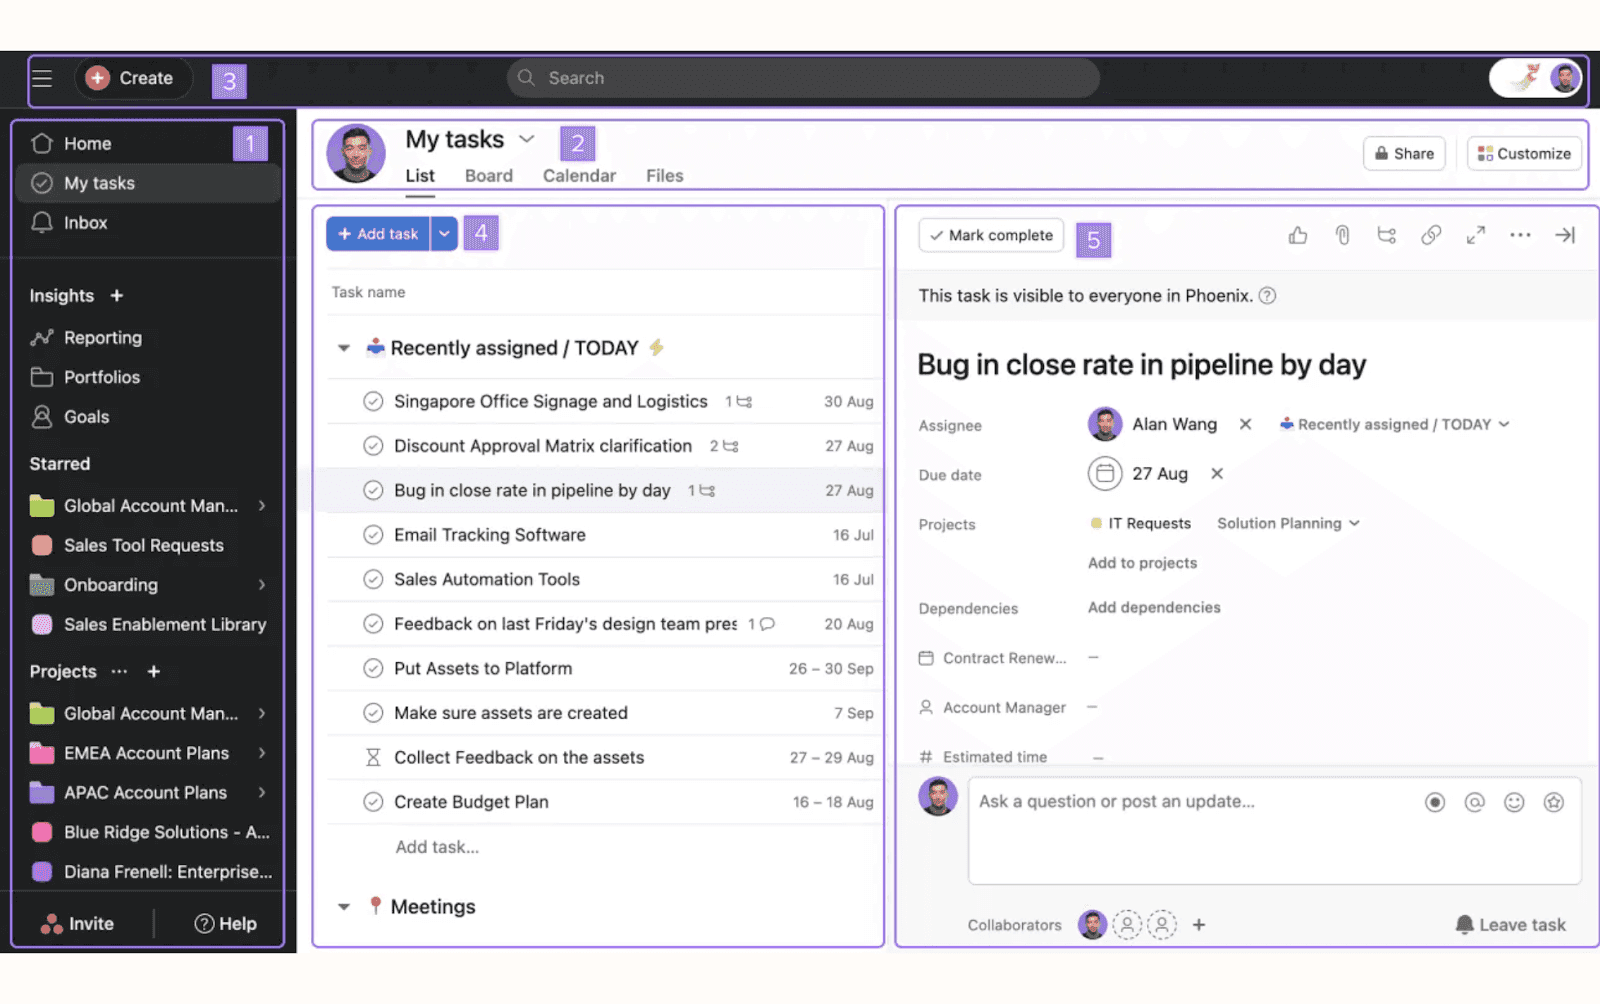Screen dimensions: 1600x1004
Task: Click Add to projects in task details
Action: (x=1141, y=562)
